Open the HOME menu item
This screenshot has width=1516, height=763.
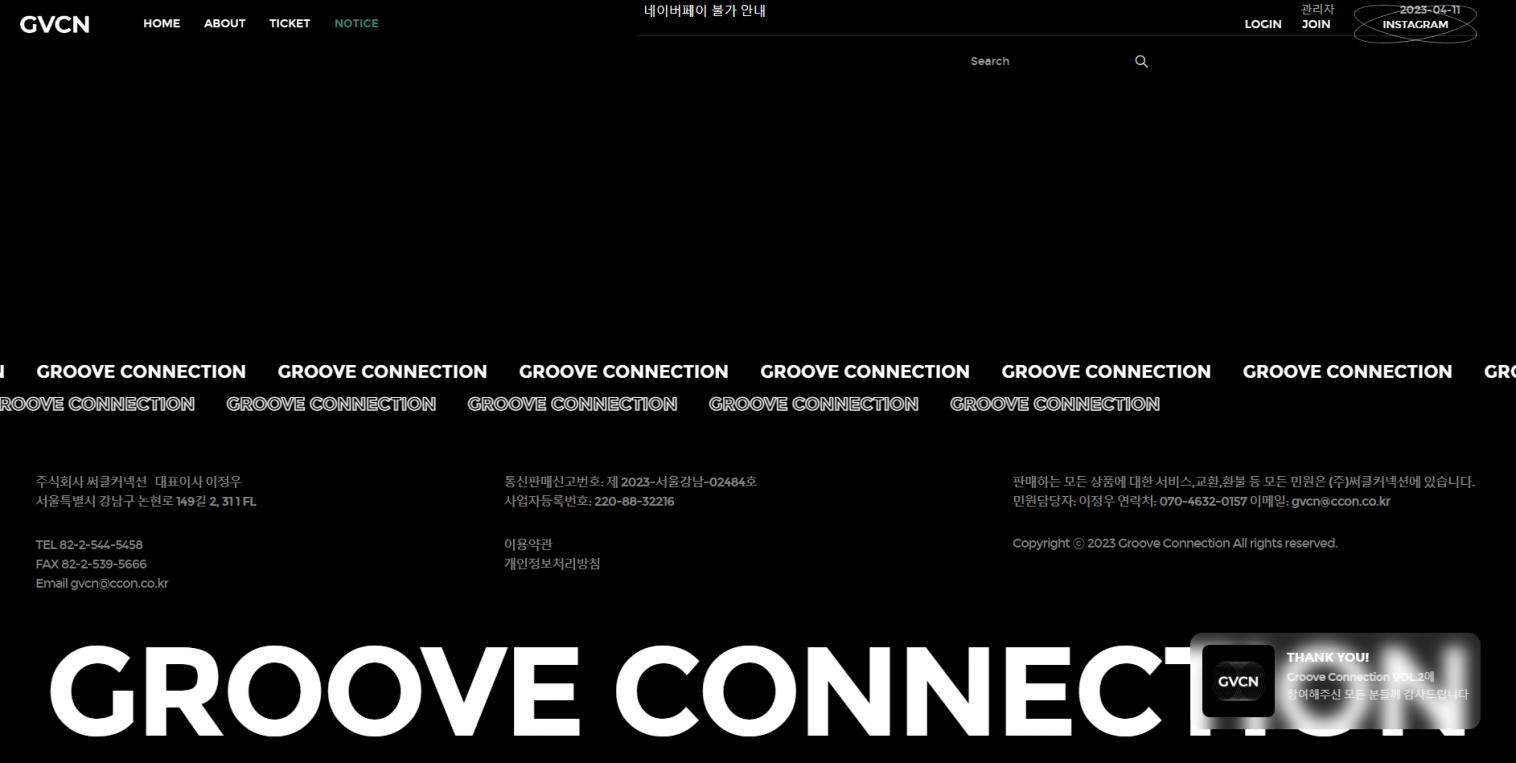[x=162, y=23]
